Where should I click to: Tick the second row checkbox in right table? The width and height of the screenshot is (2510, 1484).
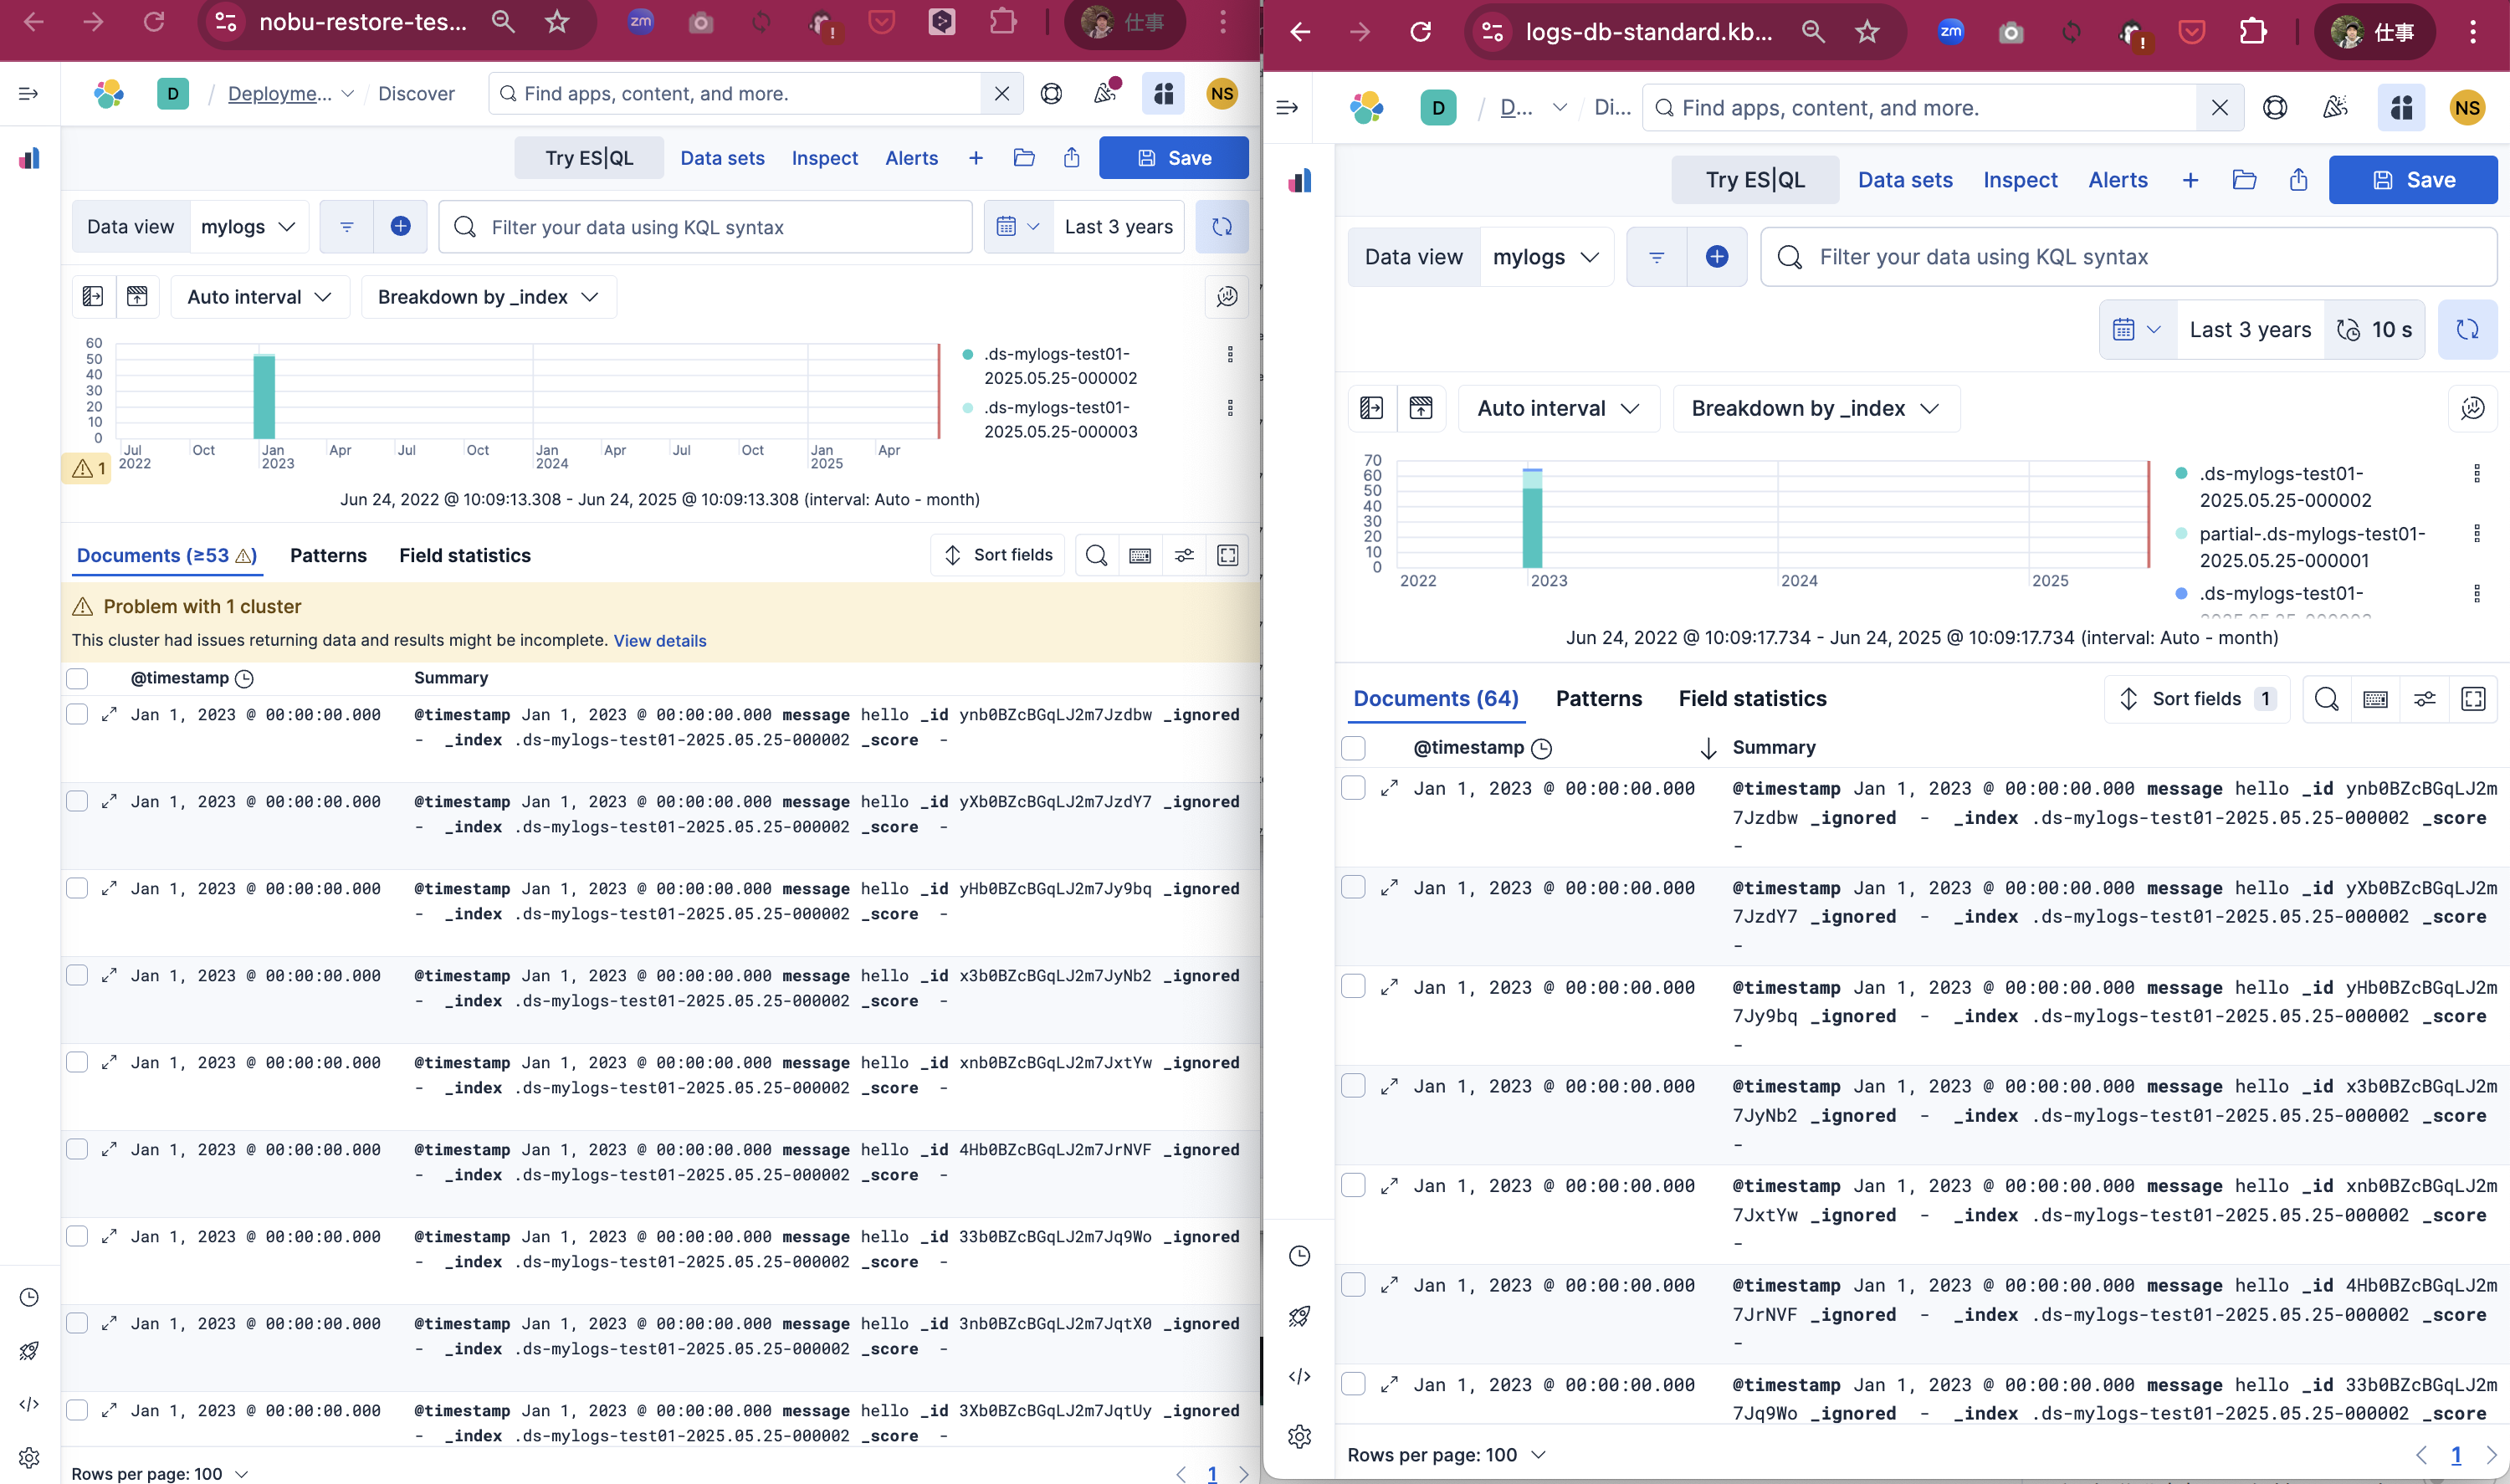coord(1353,887)
